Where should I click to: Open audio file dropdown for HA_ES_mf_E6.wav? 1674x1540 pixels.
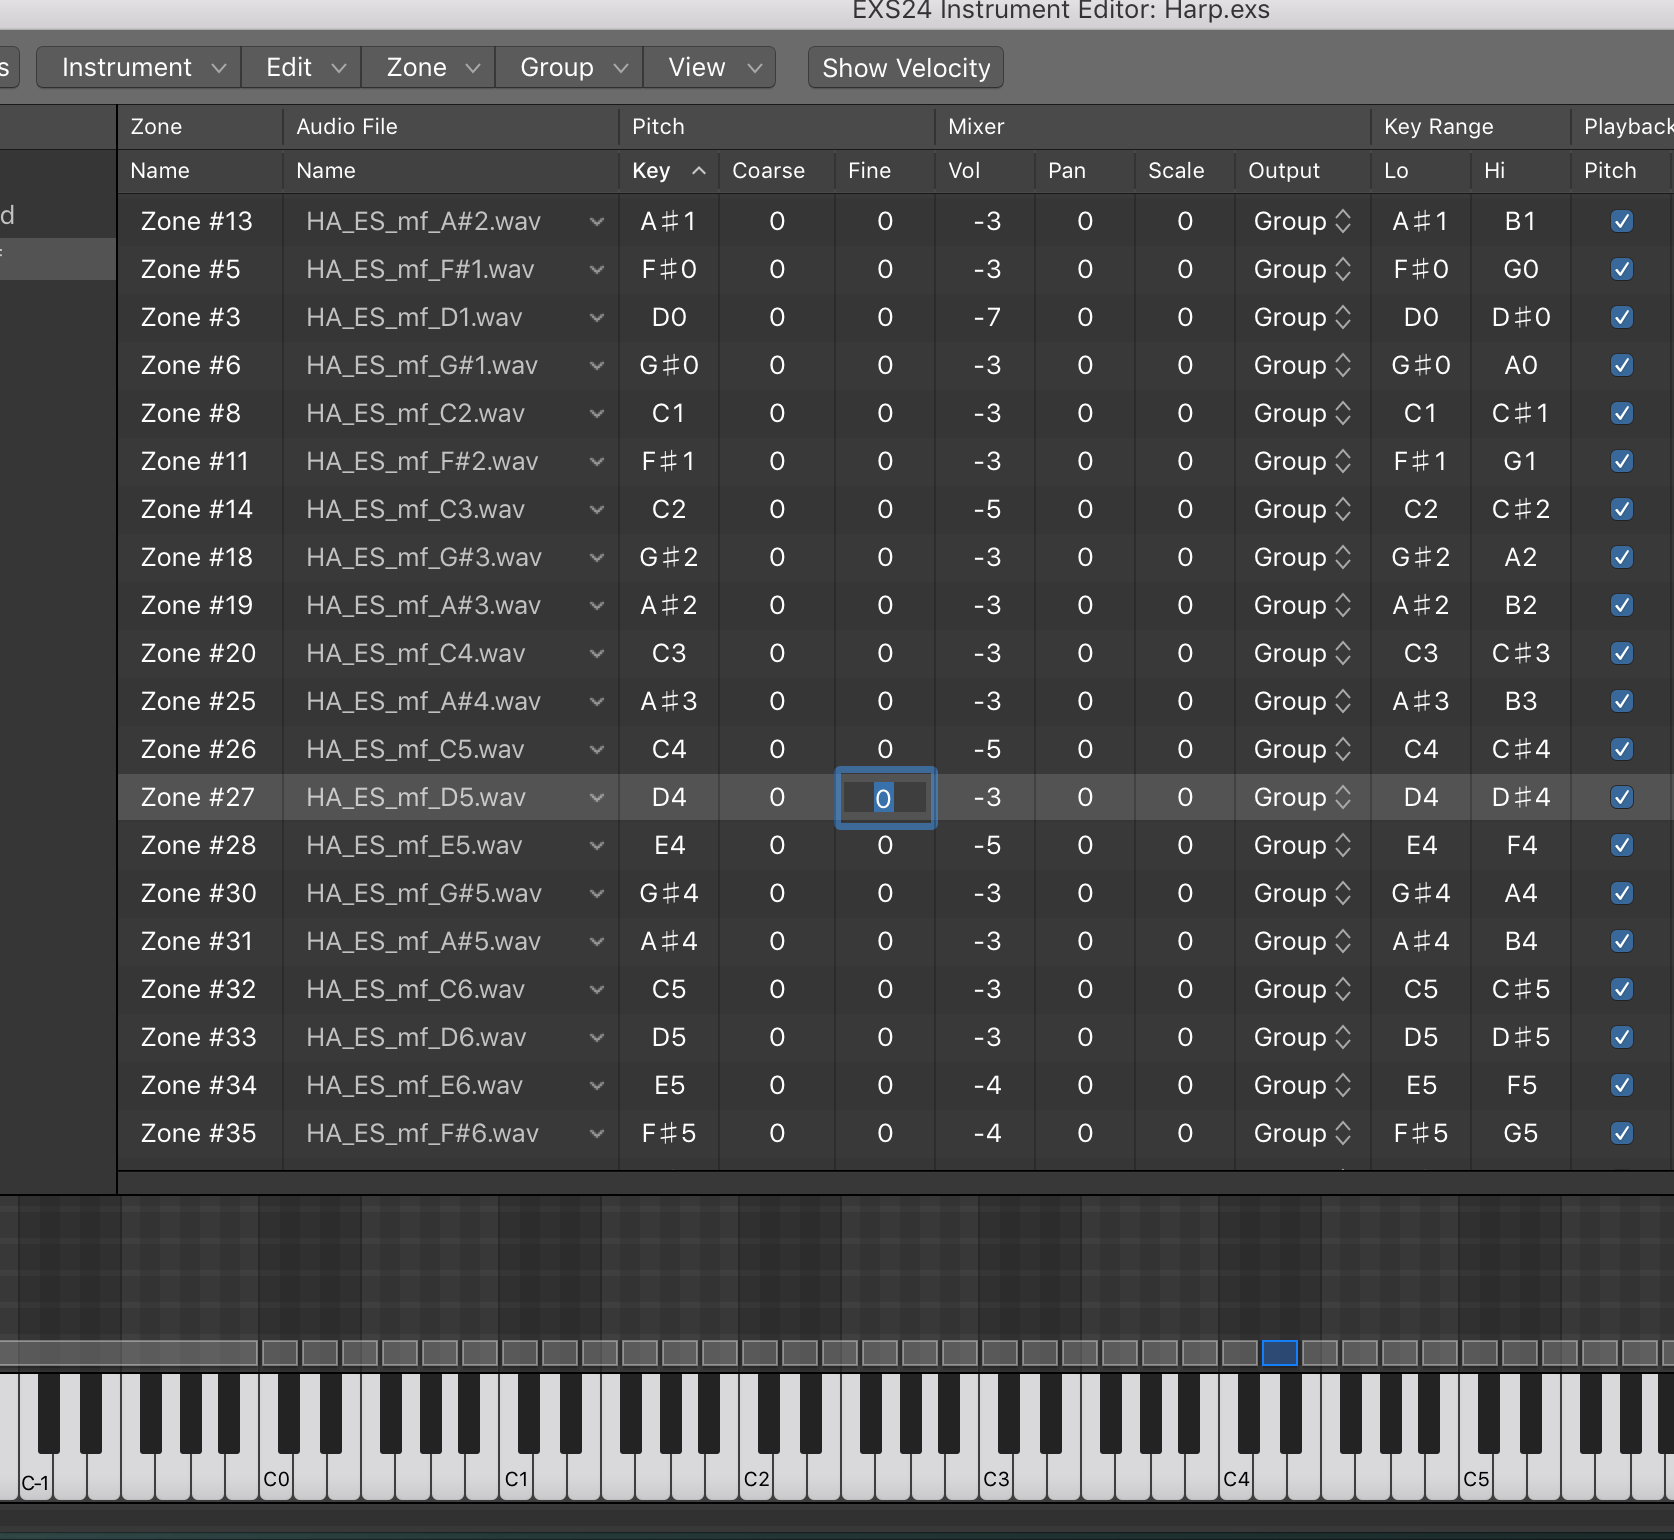click(x=597, y=1086)
